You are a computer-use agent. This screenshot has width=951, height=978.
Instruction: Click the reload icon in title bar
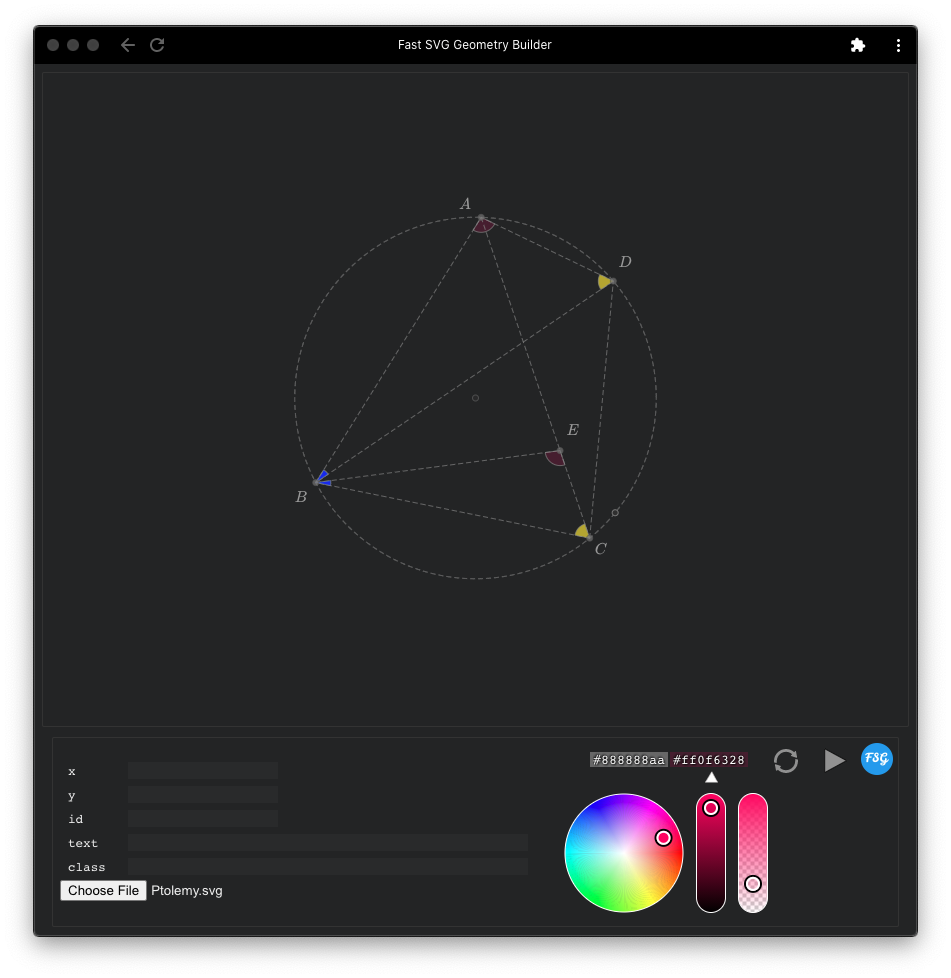pyautogui.click(x=157, y=45)
